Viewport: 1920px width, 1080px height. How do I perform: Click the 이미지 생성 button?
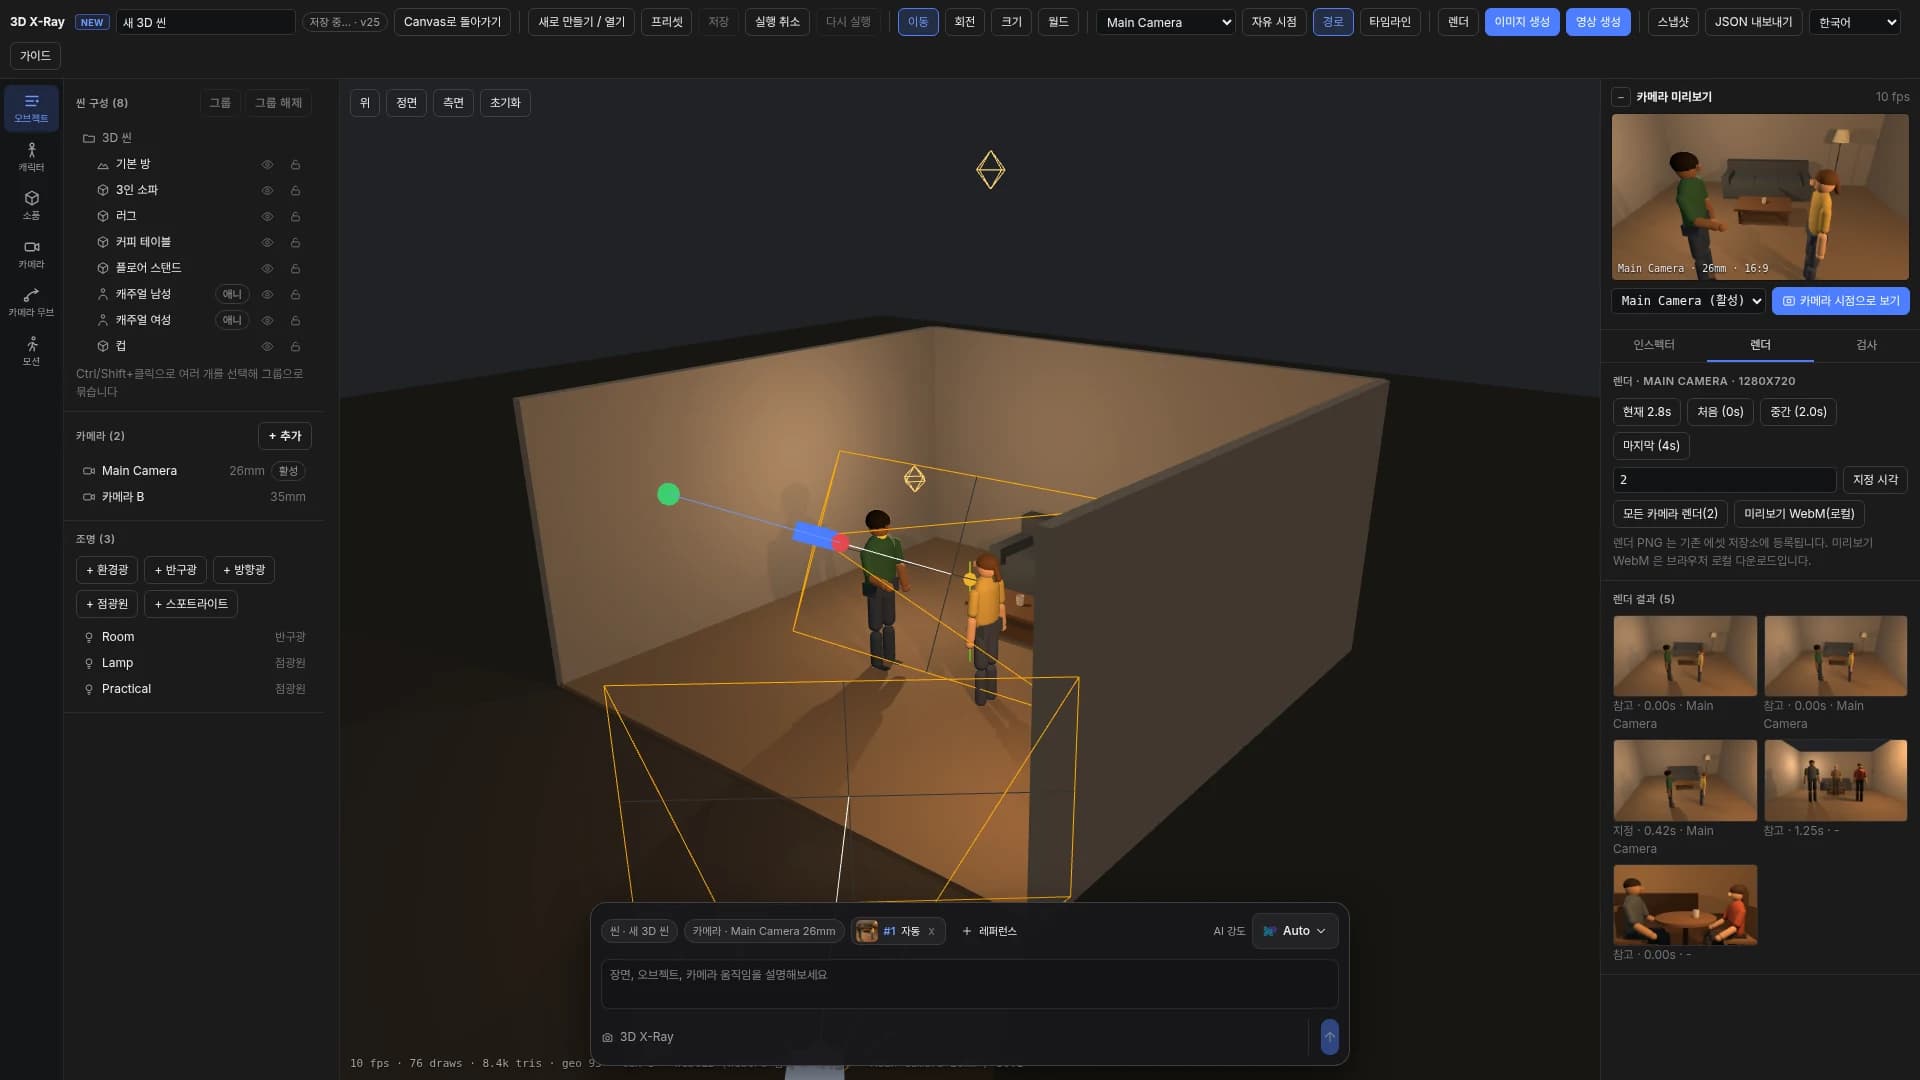pos(1522,22)
